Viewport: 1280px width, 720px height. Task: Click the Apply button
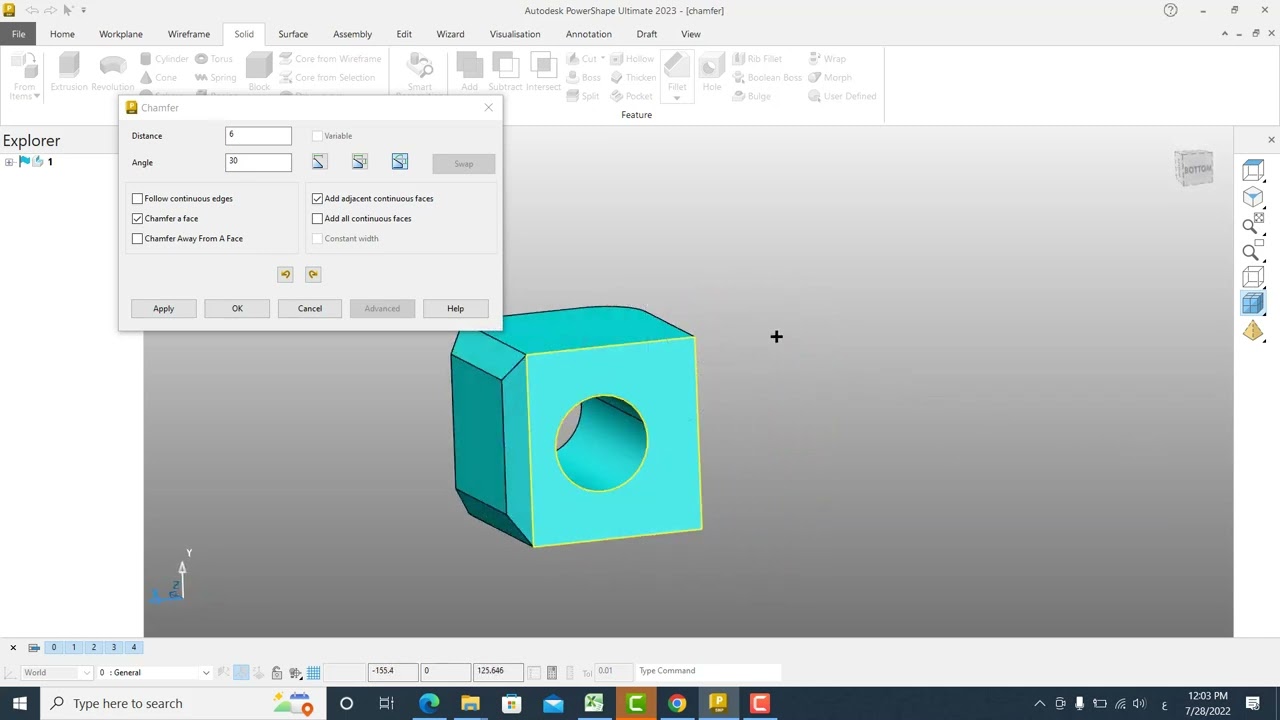click(163, 308)
